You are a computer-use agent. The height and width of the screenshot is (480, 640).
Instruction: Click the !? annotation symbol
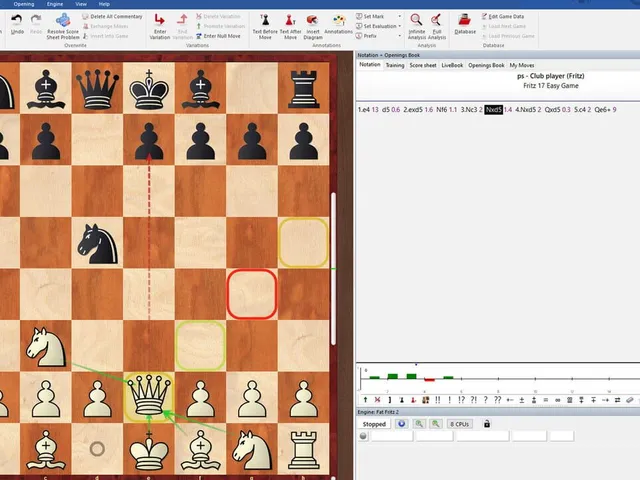pos(461,400)
